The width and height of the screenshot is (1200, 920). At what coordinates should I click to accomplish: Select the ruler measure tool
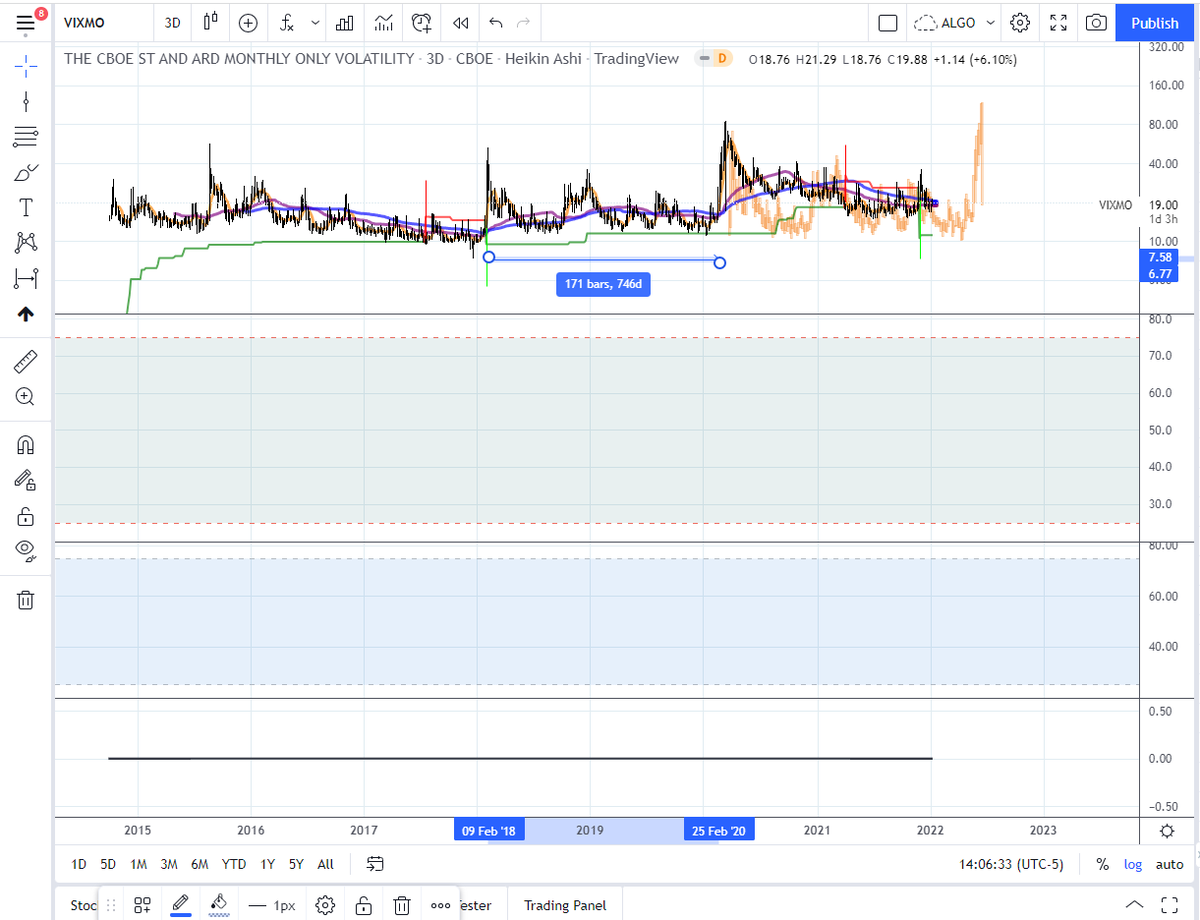[x=26, y=360]
